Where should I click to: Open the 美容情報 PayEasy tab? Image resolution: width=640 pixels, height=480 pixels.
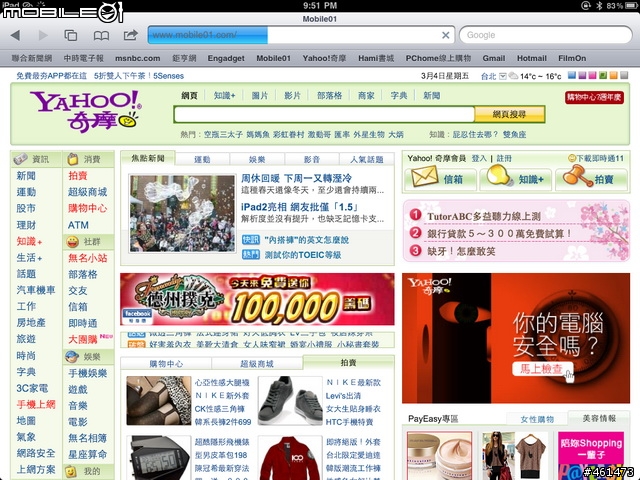tap(599, 418)
